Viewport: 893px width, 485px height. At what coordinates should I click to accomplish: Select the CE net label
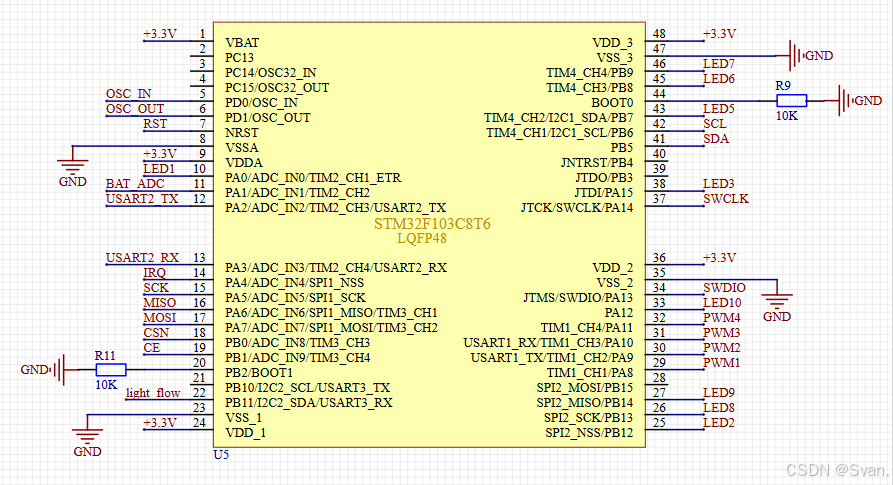point(151,348)
